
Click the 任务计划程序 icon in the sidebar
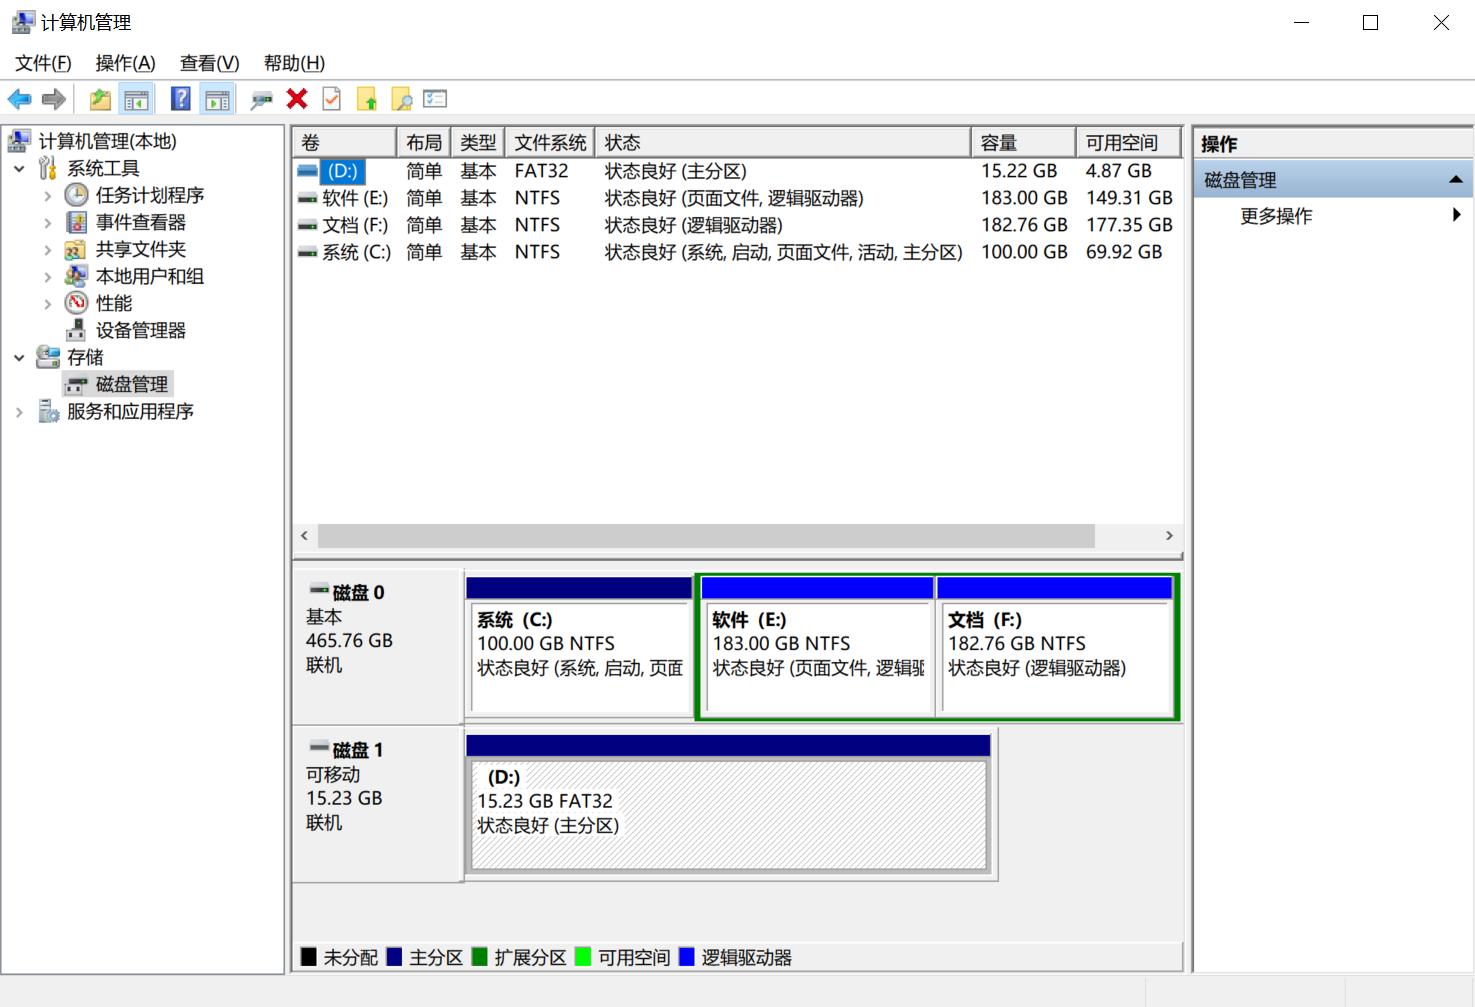(x=76, y=195)
